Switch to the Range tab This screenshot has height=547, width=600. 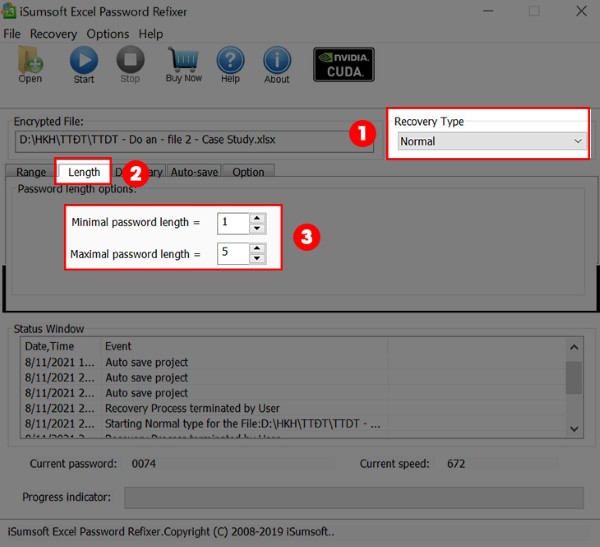30,172
